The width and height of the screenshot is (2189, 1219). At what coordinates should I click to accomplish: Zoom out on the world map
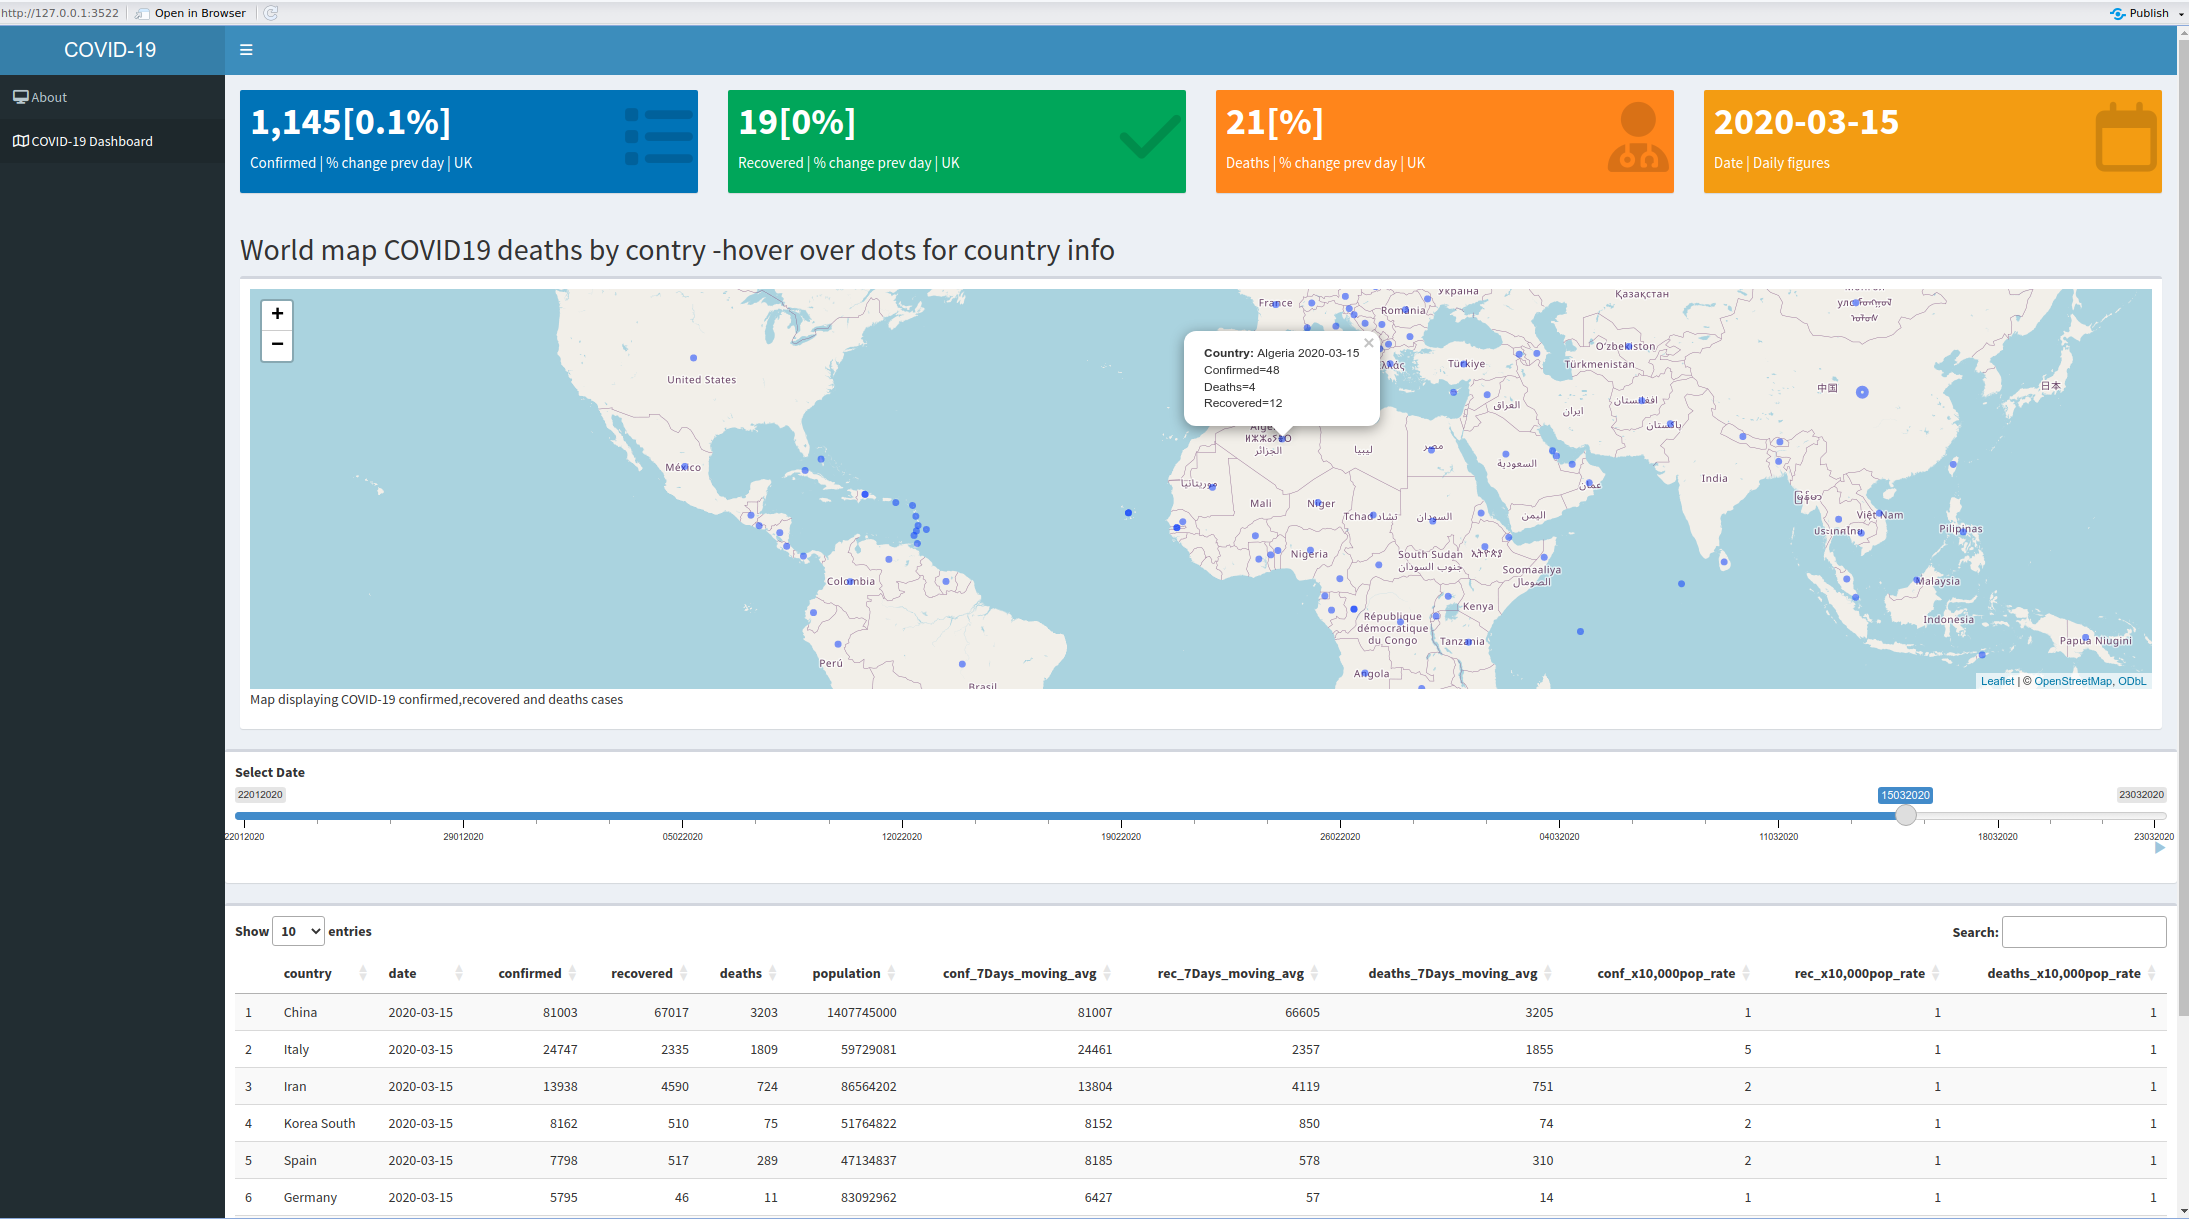click(x=277, y=345)
